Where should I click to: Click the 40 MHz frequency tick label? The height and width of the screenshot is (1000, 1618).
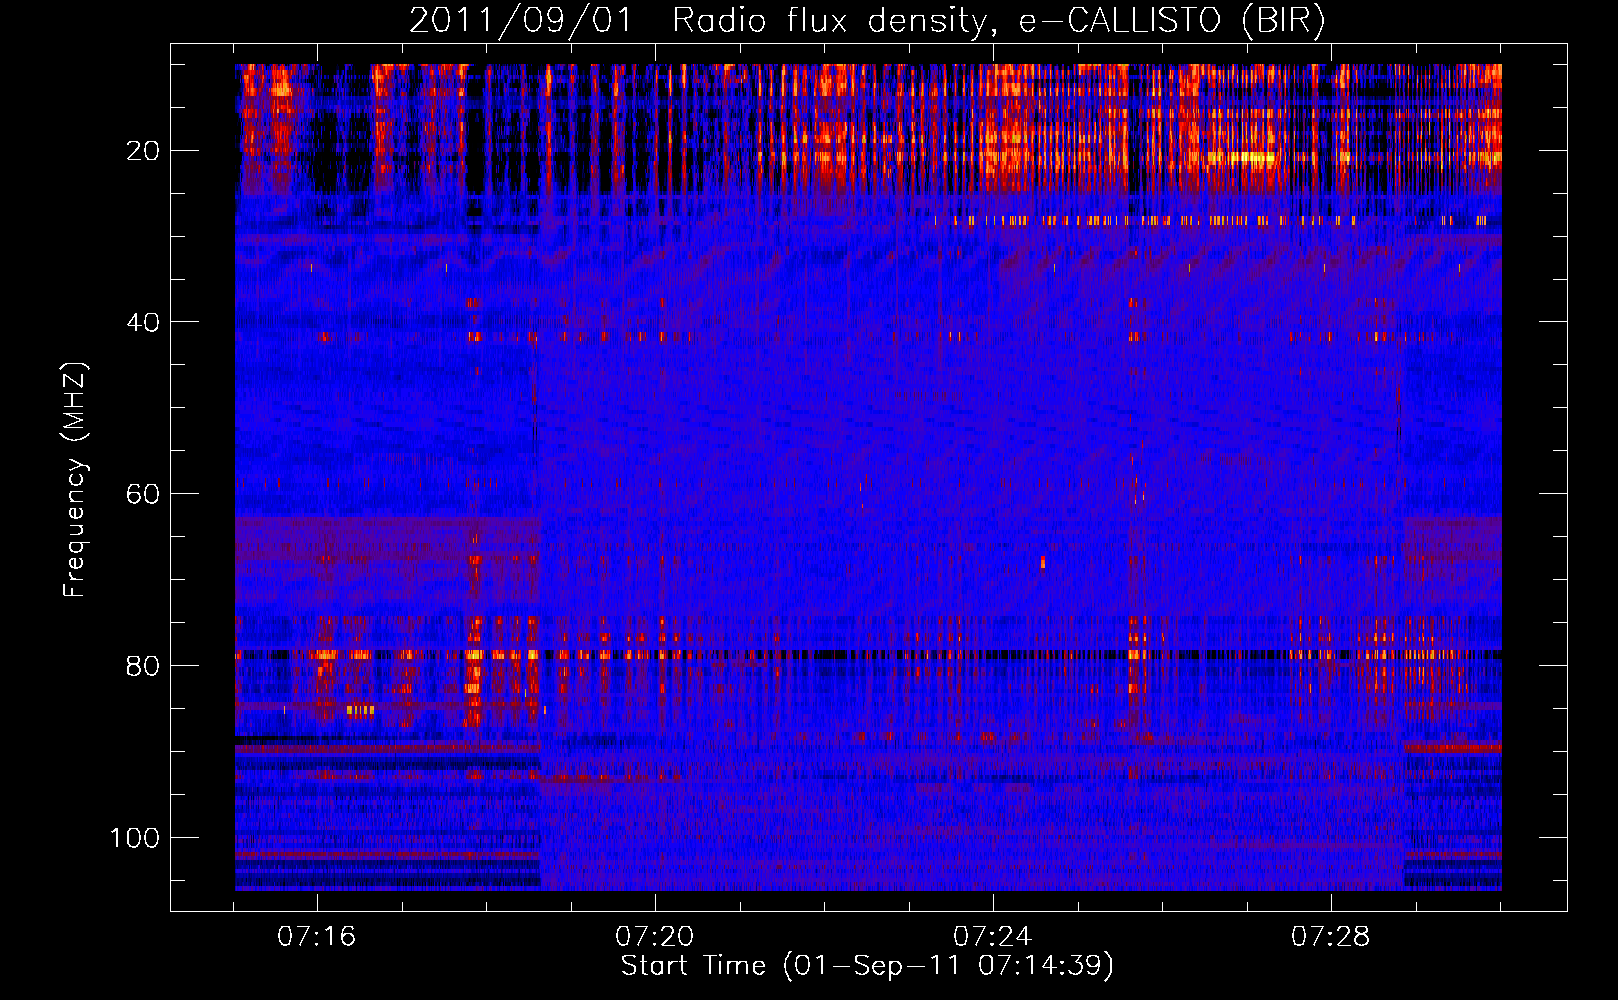143,323
